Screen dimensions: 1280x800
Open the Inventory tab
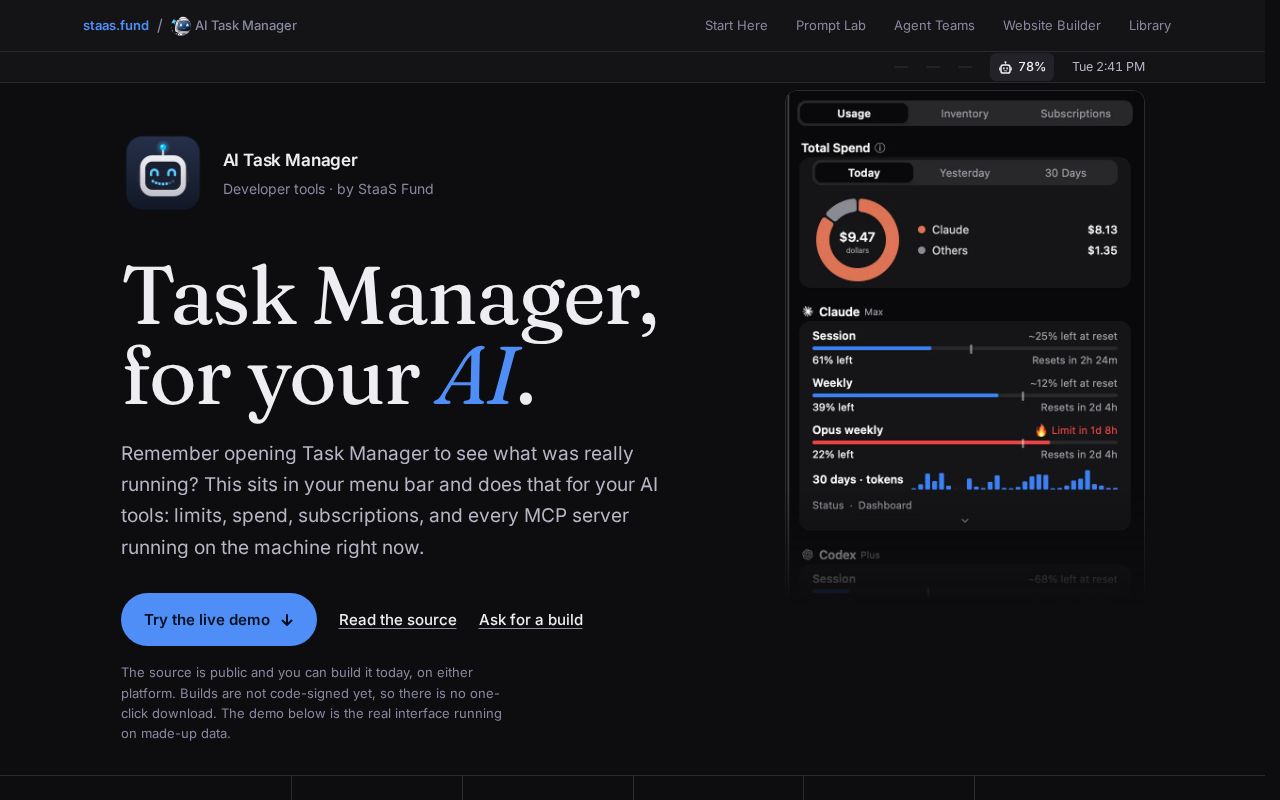[x=965, y=114]
